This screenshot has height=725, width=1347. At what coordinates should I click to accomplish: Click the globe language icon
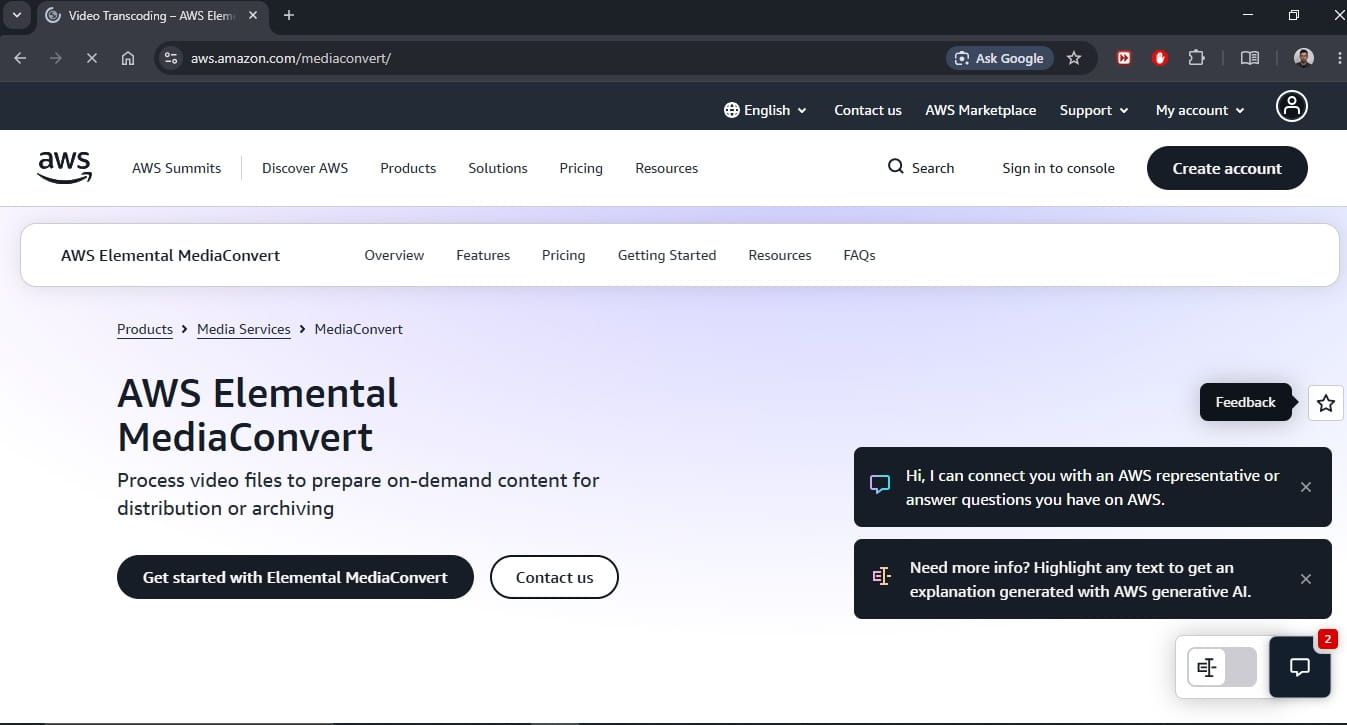pyautogui.click(x=732, y=110)
